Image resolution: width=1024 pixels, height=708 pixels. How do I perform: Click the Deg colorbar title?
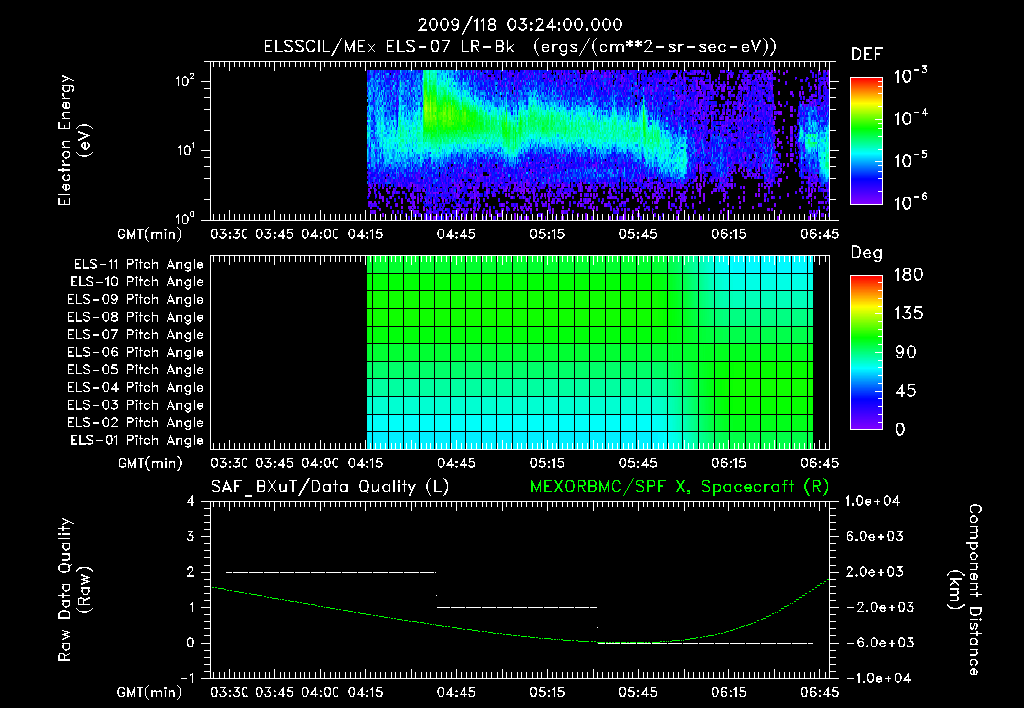click(x=867, y=253)
